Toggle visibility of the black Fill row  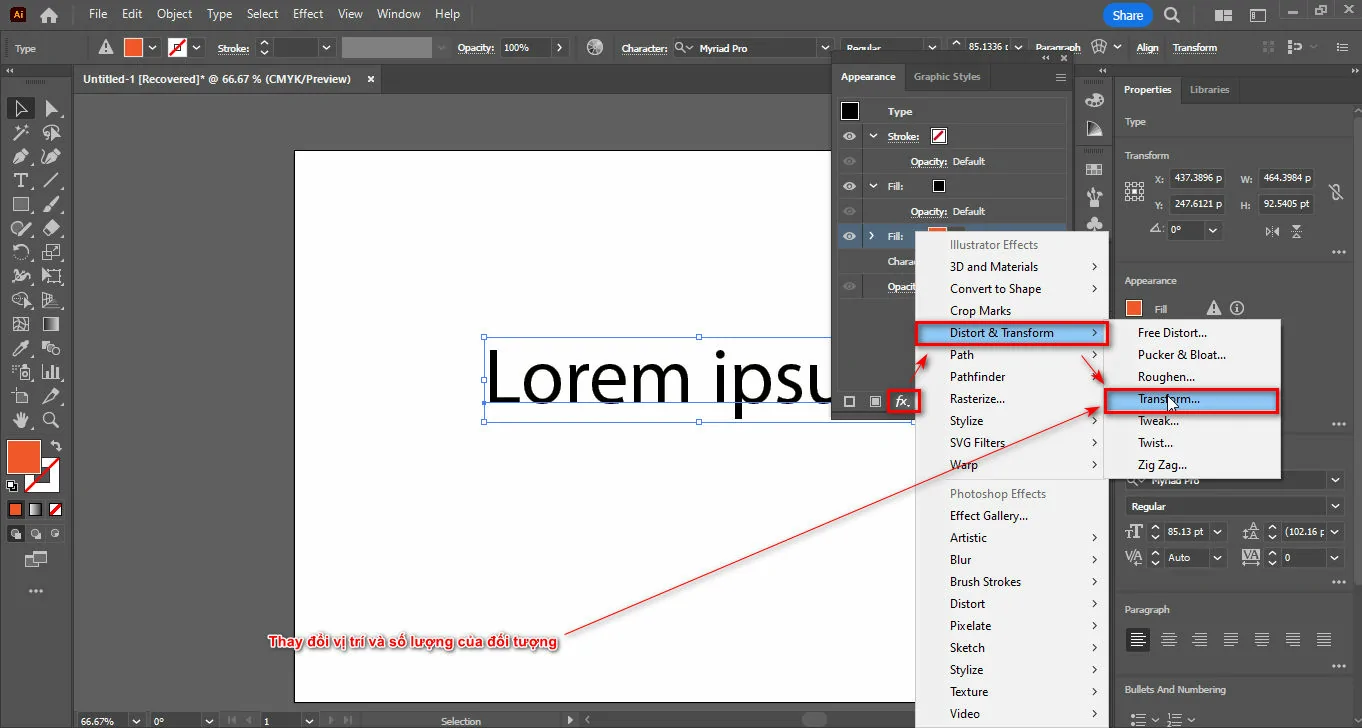coord(849,186)
